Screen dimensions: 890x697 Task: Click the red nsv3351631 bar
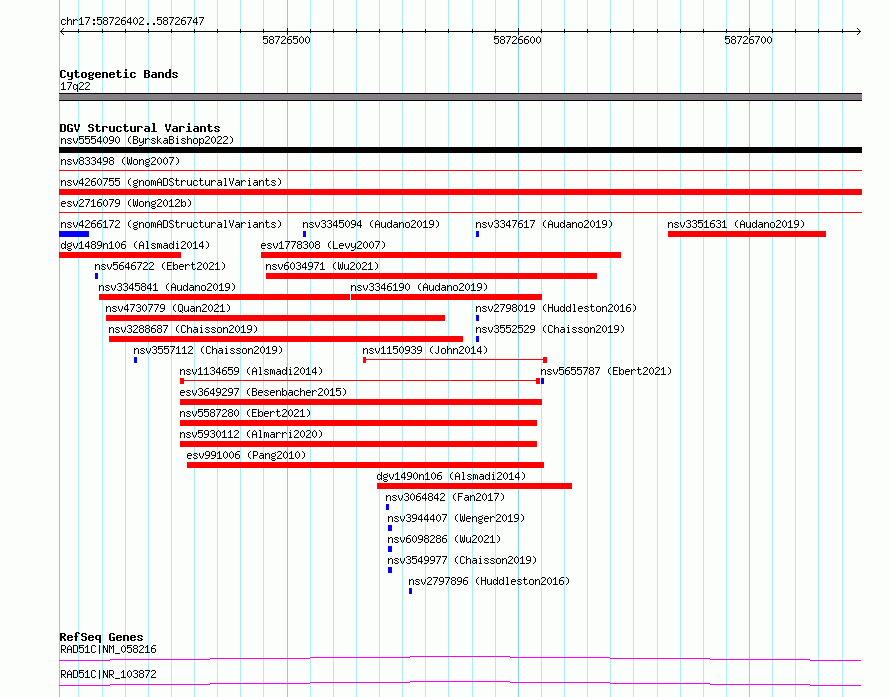pos(747,234)
